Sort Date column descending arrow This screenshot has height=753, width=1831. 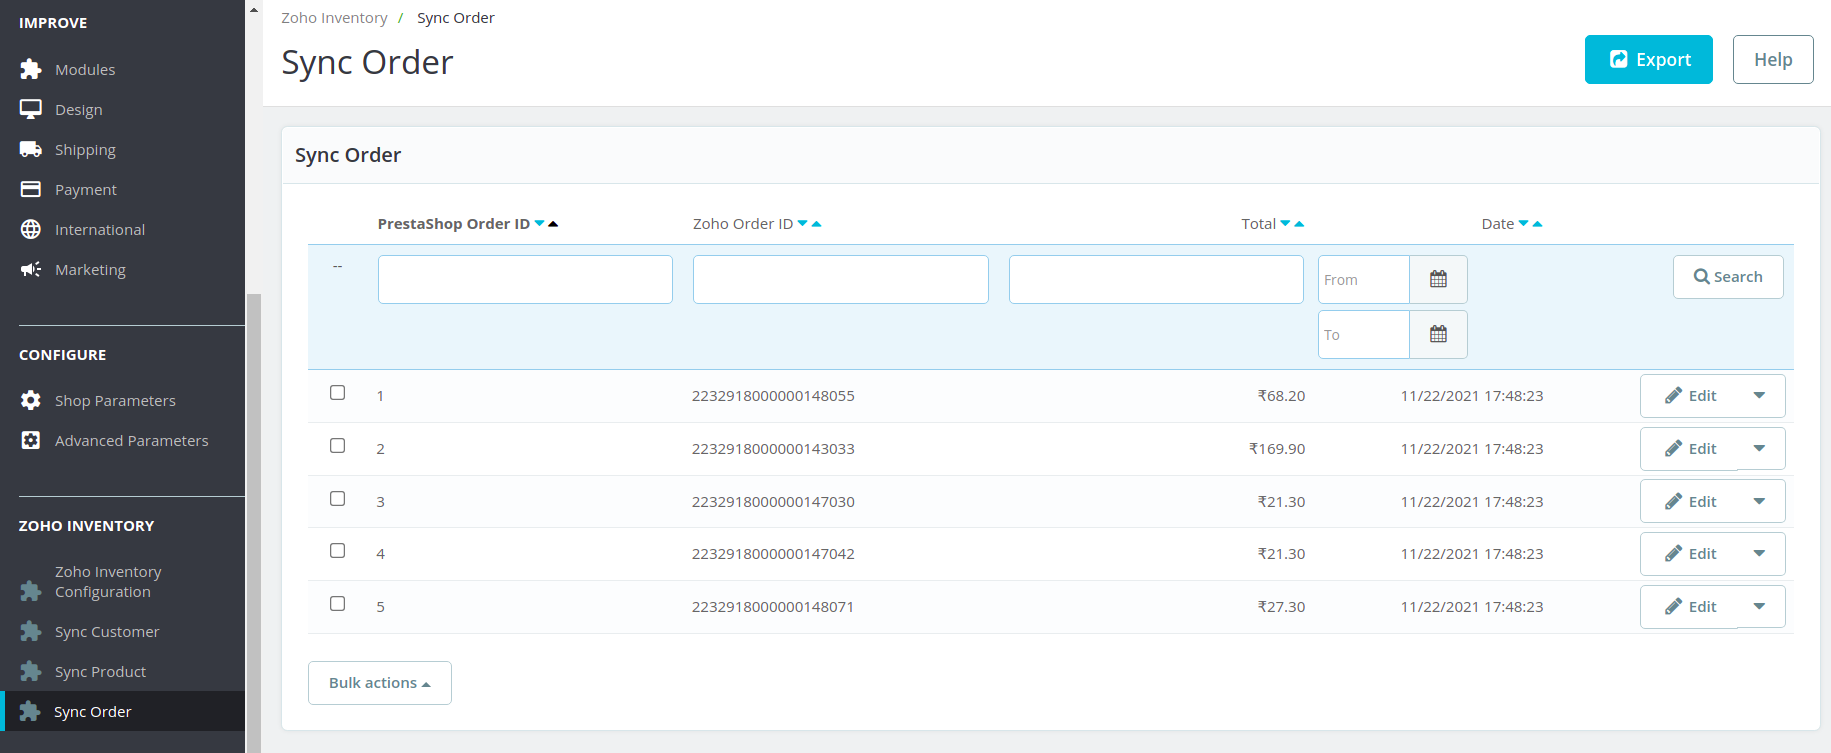(x=1524, y=223)
